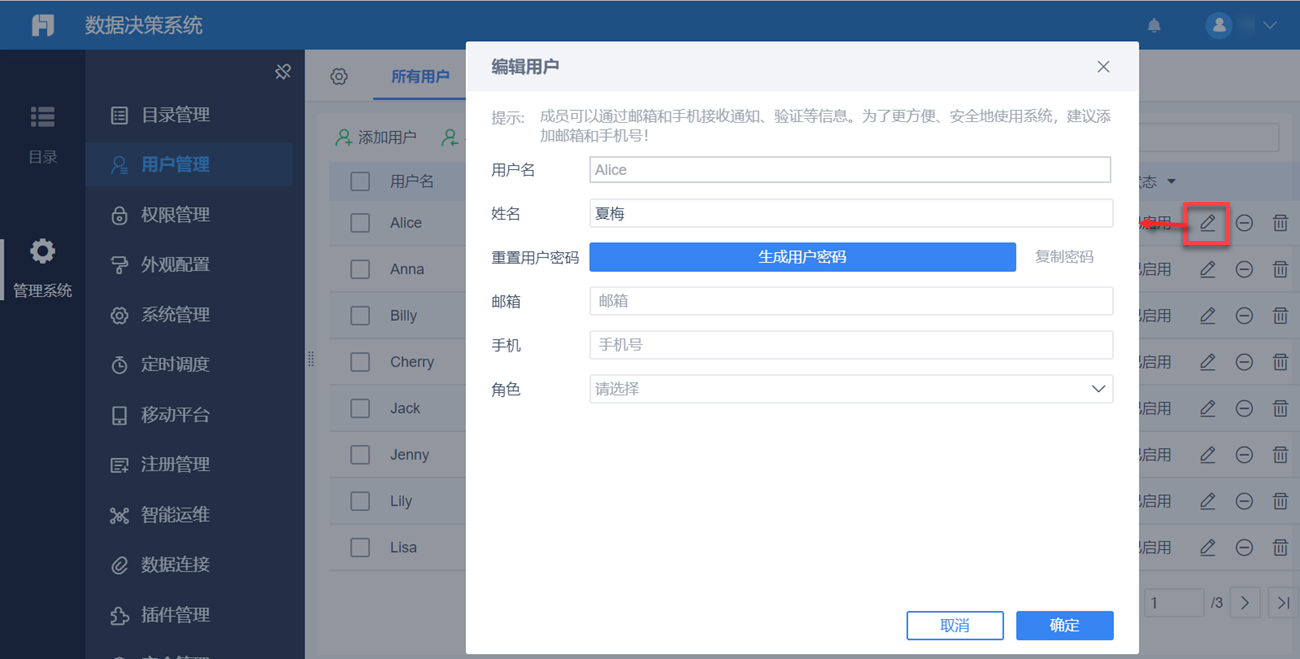1300x659 pixels.
Task: Open the 角色 dropdown
Action: 851,389
